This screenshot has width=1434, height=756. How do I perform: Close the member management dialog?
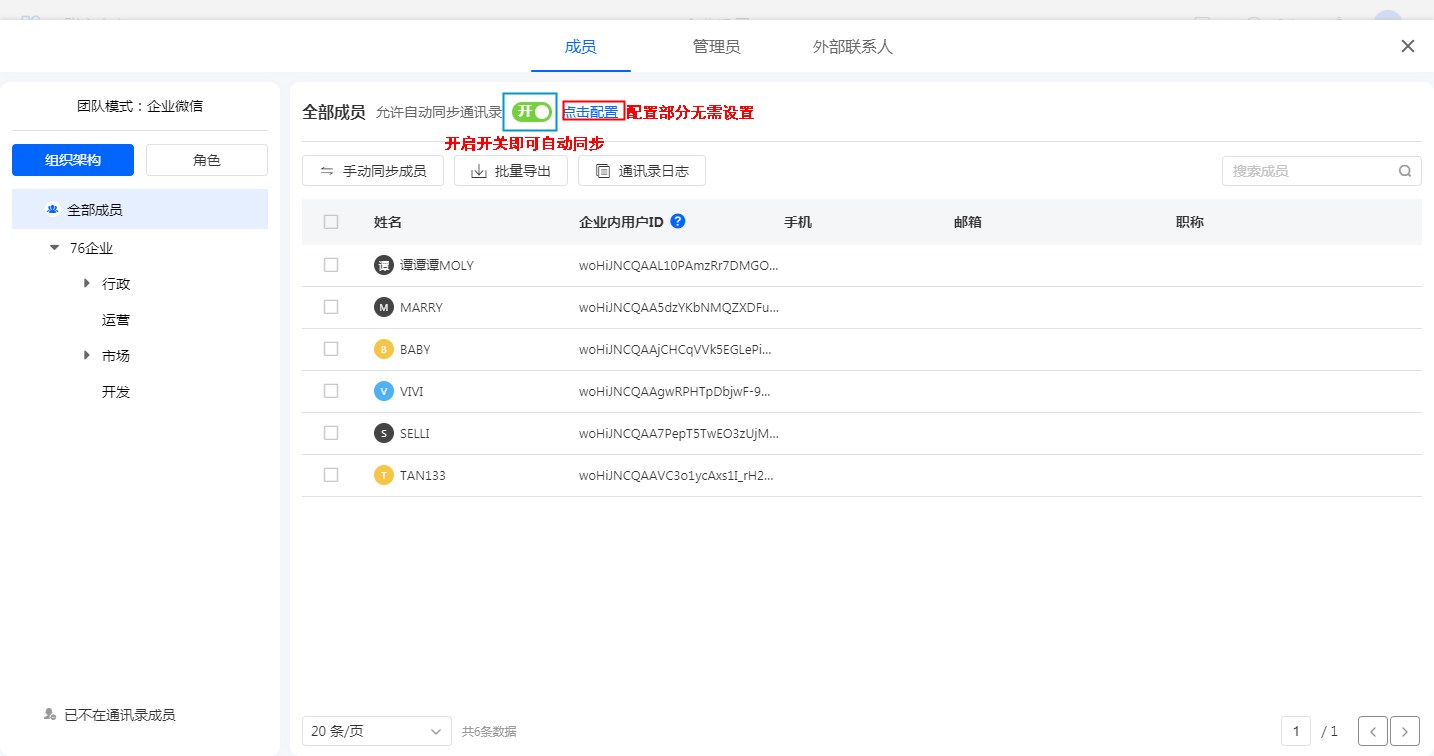tap(1408, 46)
